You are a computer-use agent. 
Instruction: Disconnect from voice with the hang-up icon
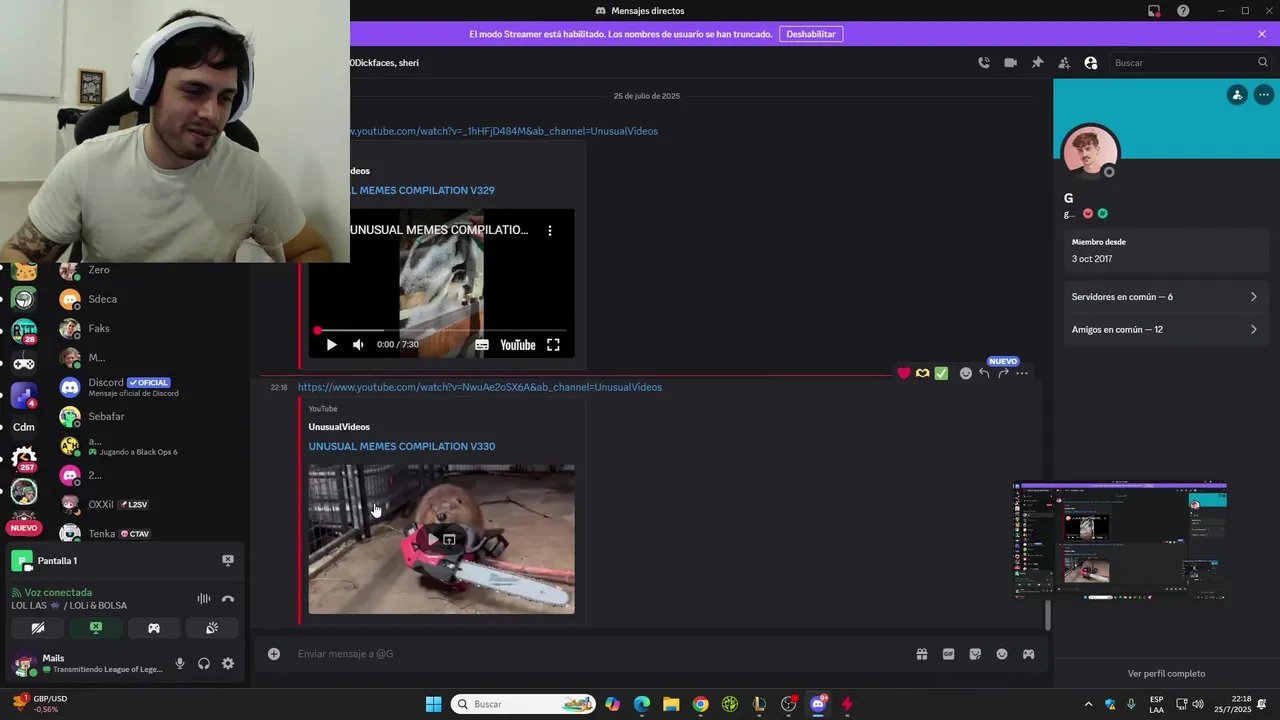click(x=228, y=599)
